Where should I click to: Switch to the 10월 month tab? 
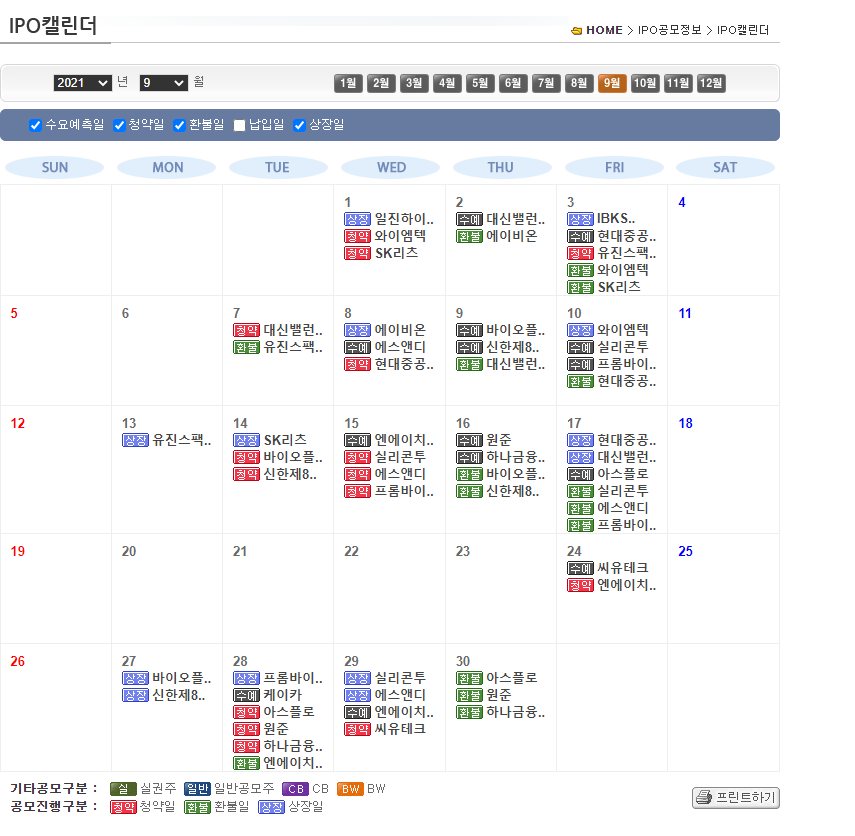tap(645, 83)
